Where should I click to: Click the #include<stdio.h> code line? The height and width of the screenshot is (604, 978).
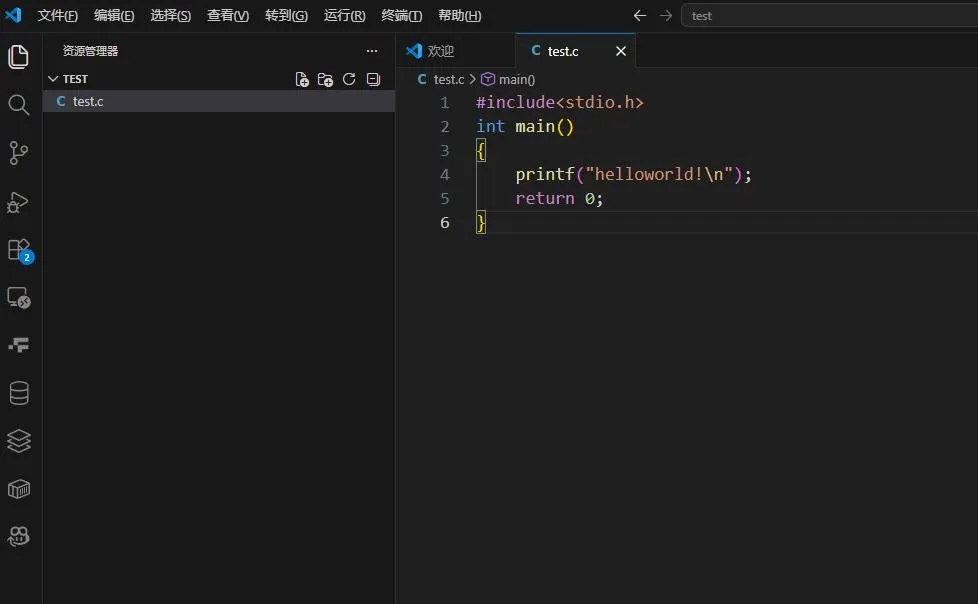559,102
